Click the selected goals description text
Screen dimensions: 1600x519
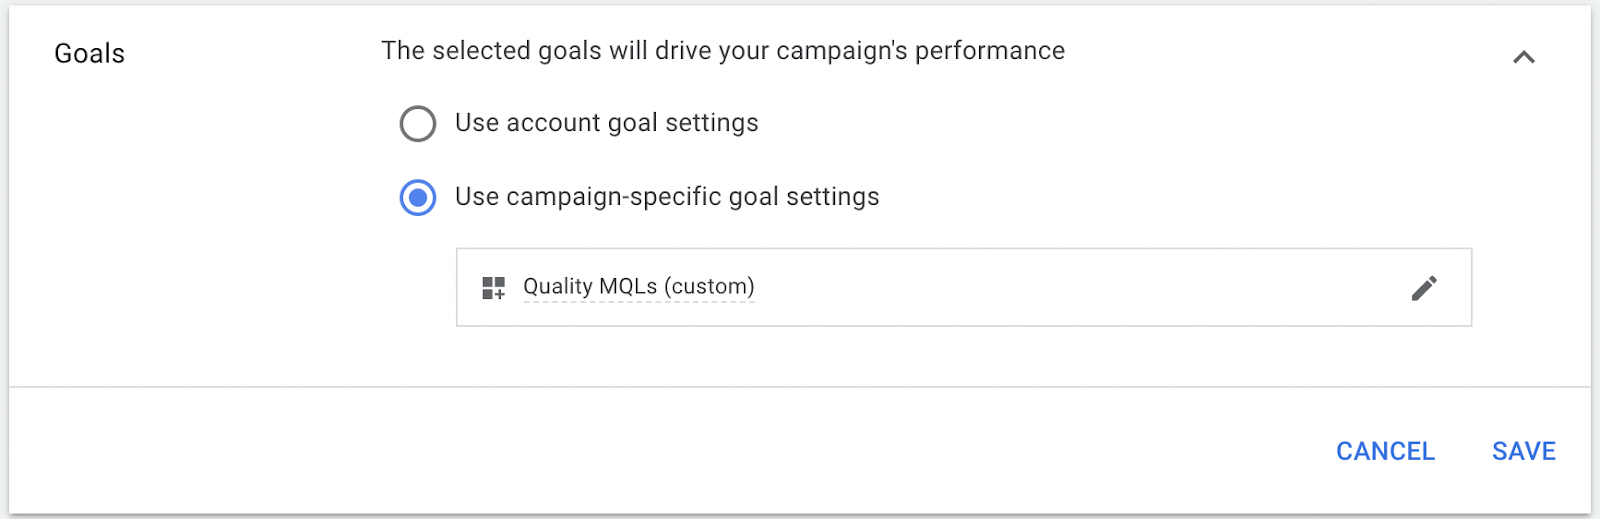(x=722, y=51)
